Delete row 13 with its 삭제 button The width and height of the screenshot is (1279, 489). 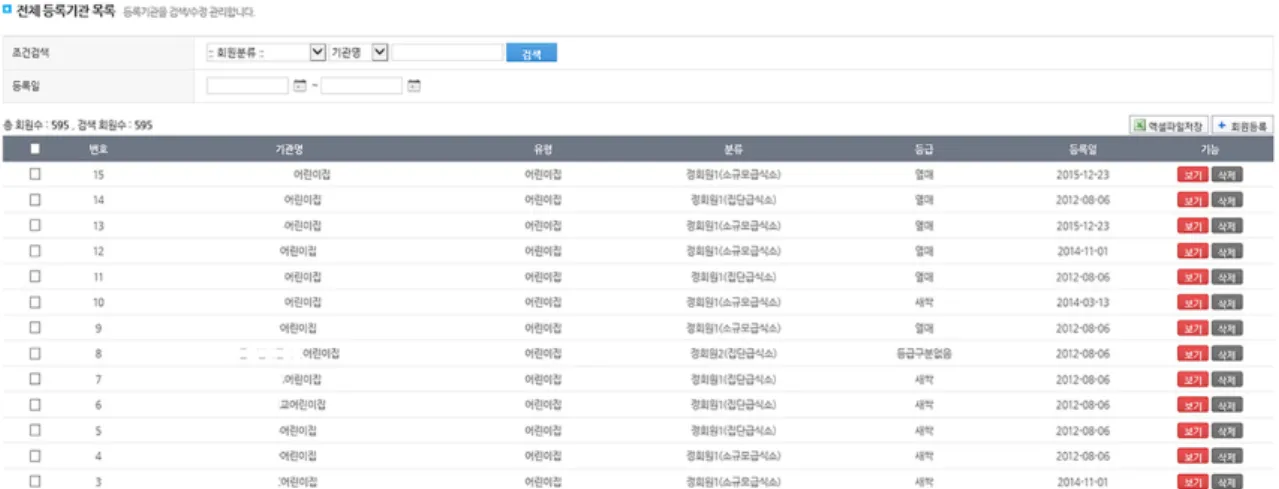click(x=1227, y=226)
